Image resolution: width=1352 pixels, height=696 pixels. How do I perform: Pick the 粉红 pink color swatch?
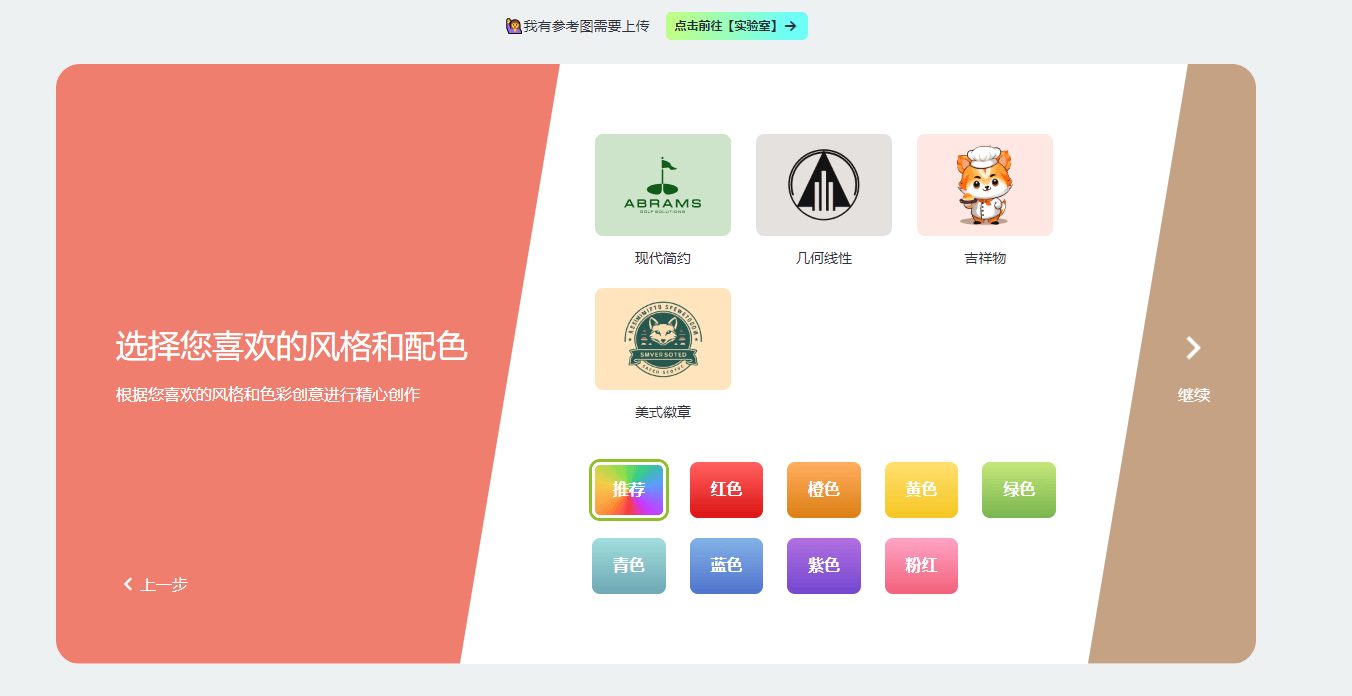click(x=921, y=566)
